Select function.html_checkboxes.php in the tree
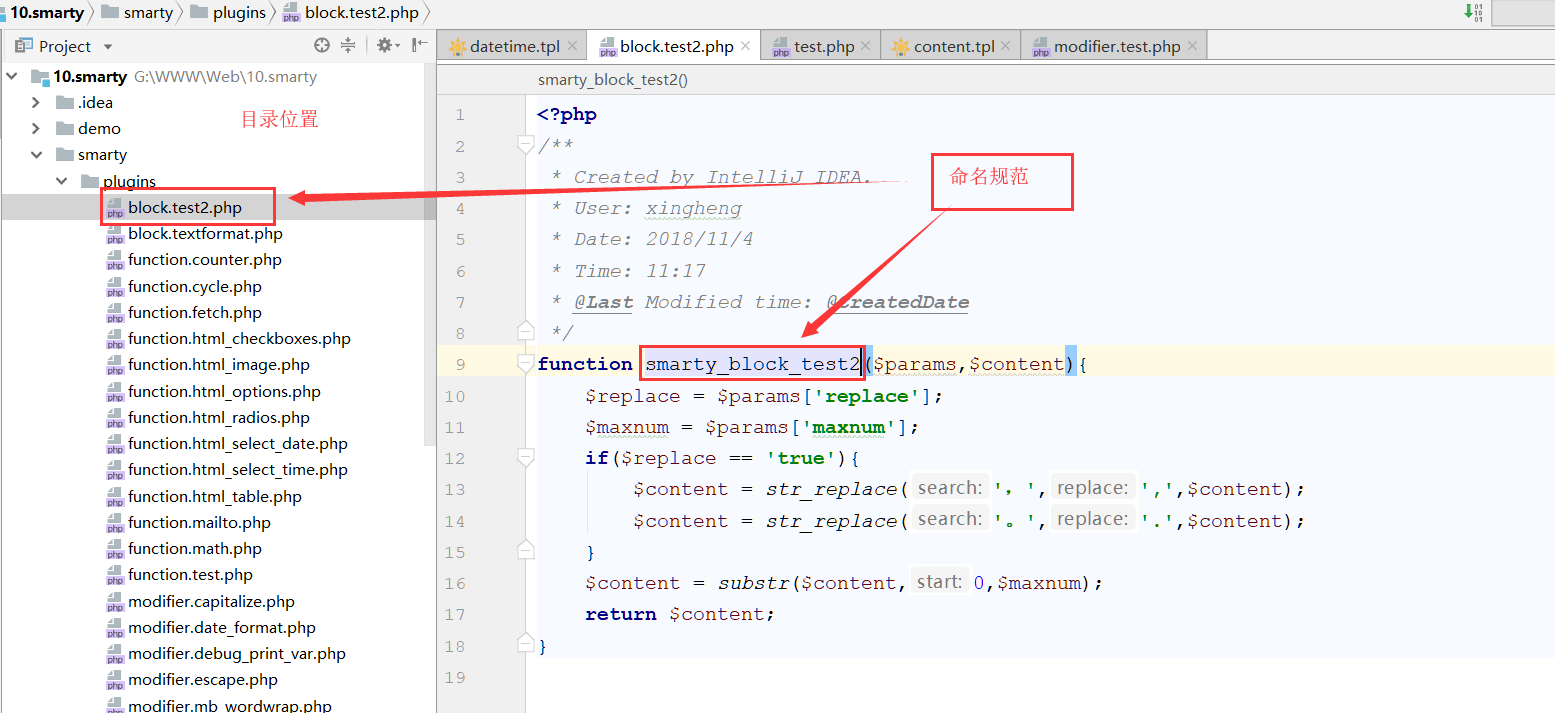This screenshot has width=1555, height=713. point(239,338)
